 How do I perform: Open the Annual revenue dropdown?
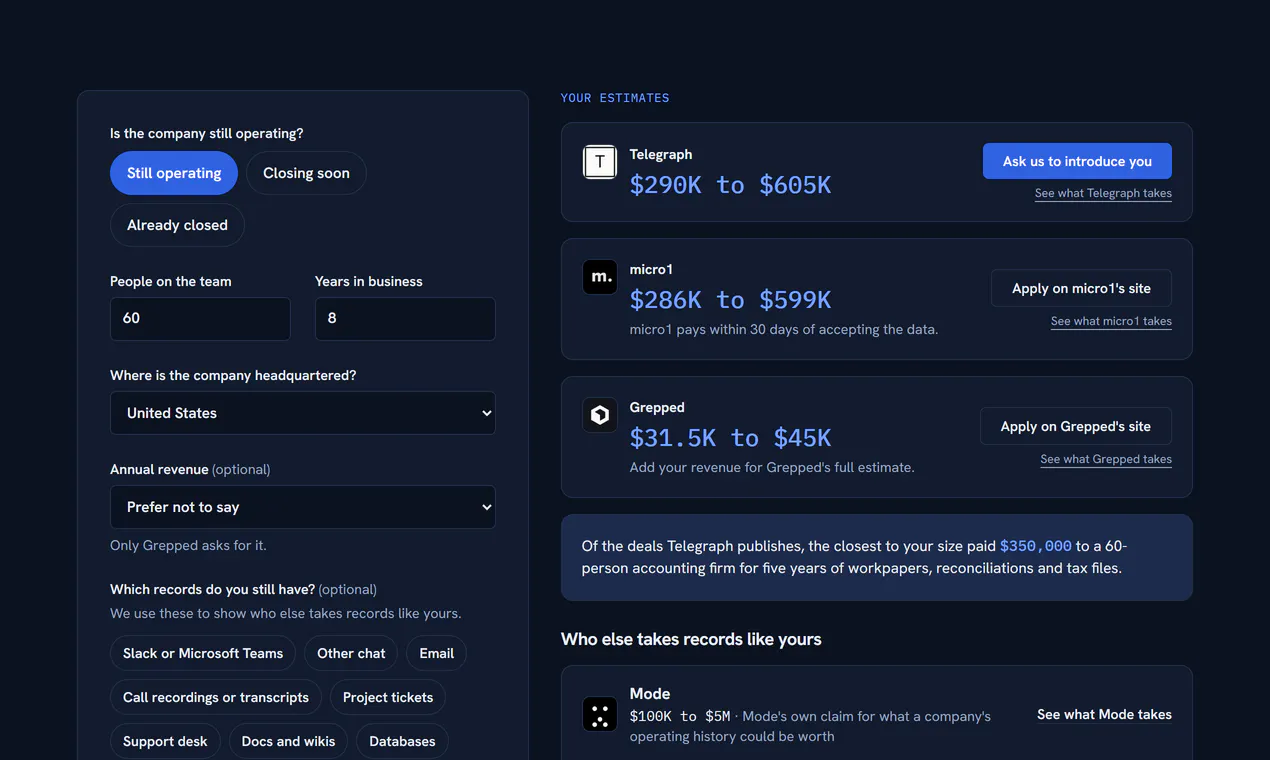tap(303, 507)
